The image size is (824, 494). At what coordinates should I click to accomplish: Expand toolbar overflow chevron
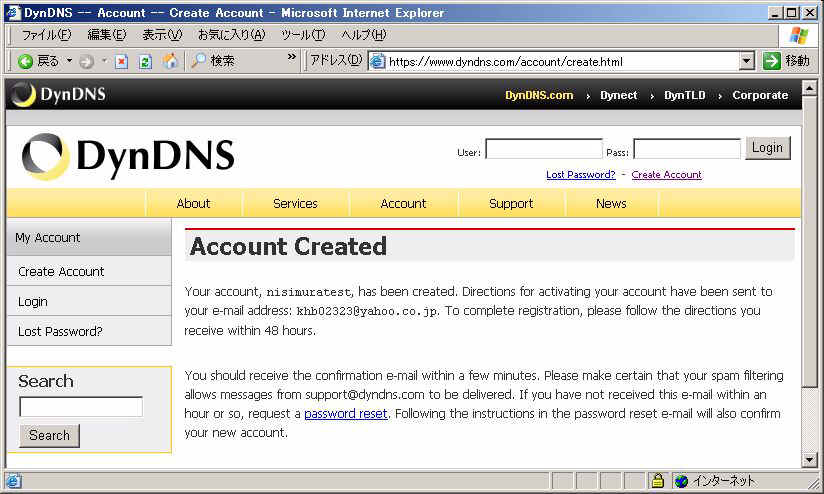(x=292, y=57)
